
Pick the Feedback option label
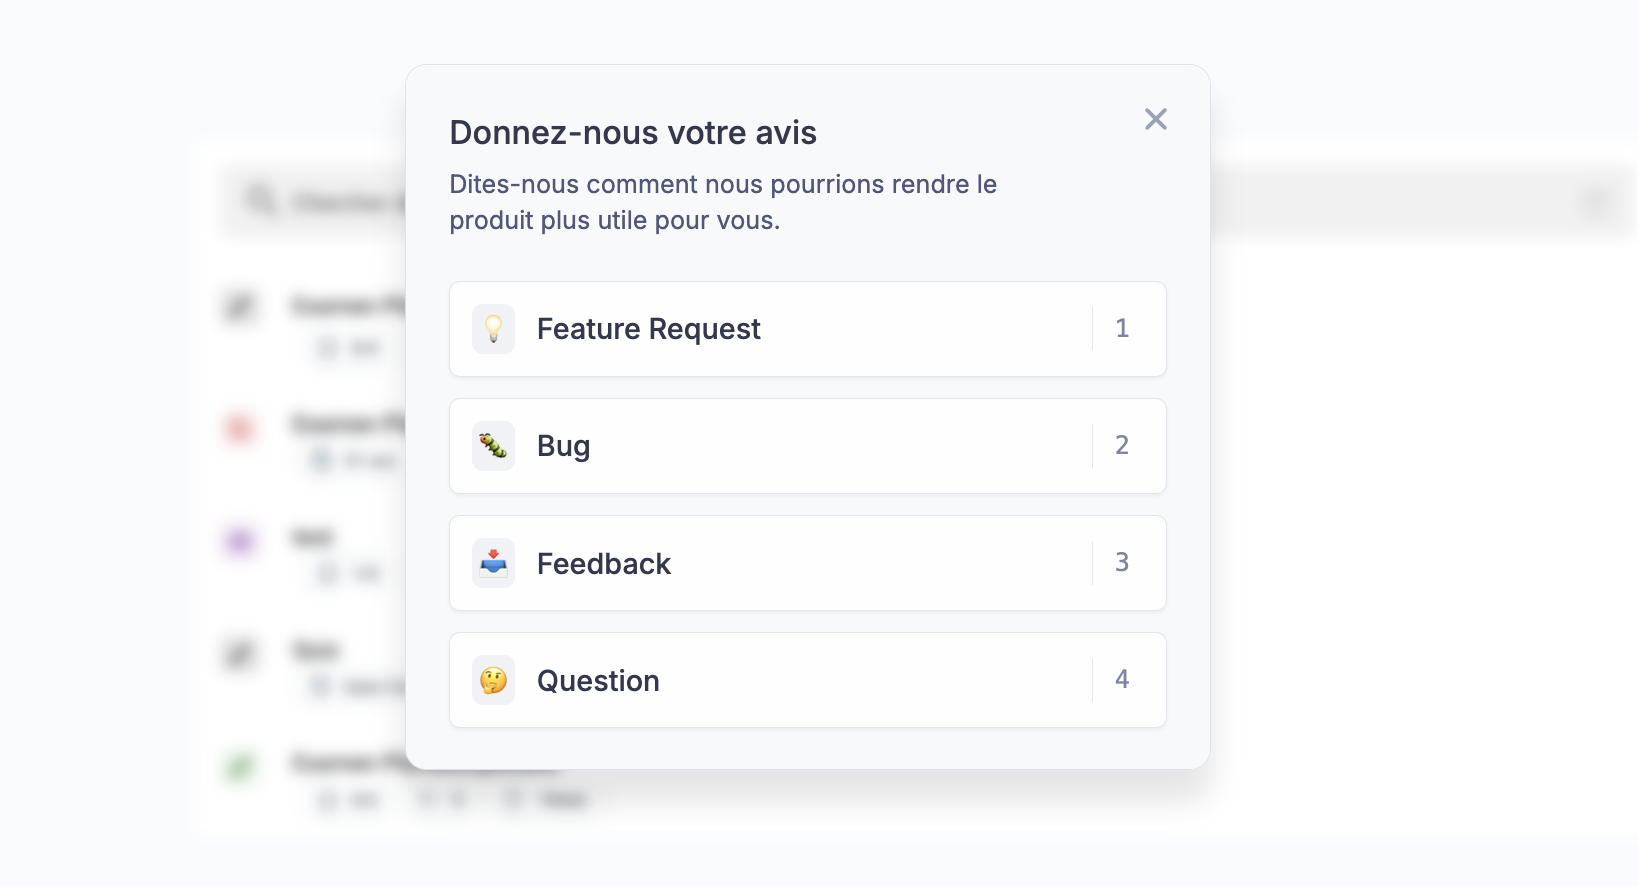pos(603,564)
